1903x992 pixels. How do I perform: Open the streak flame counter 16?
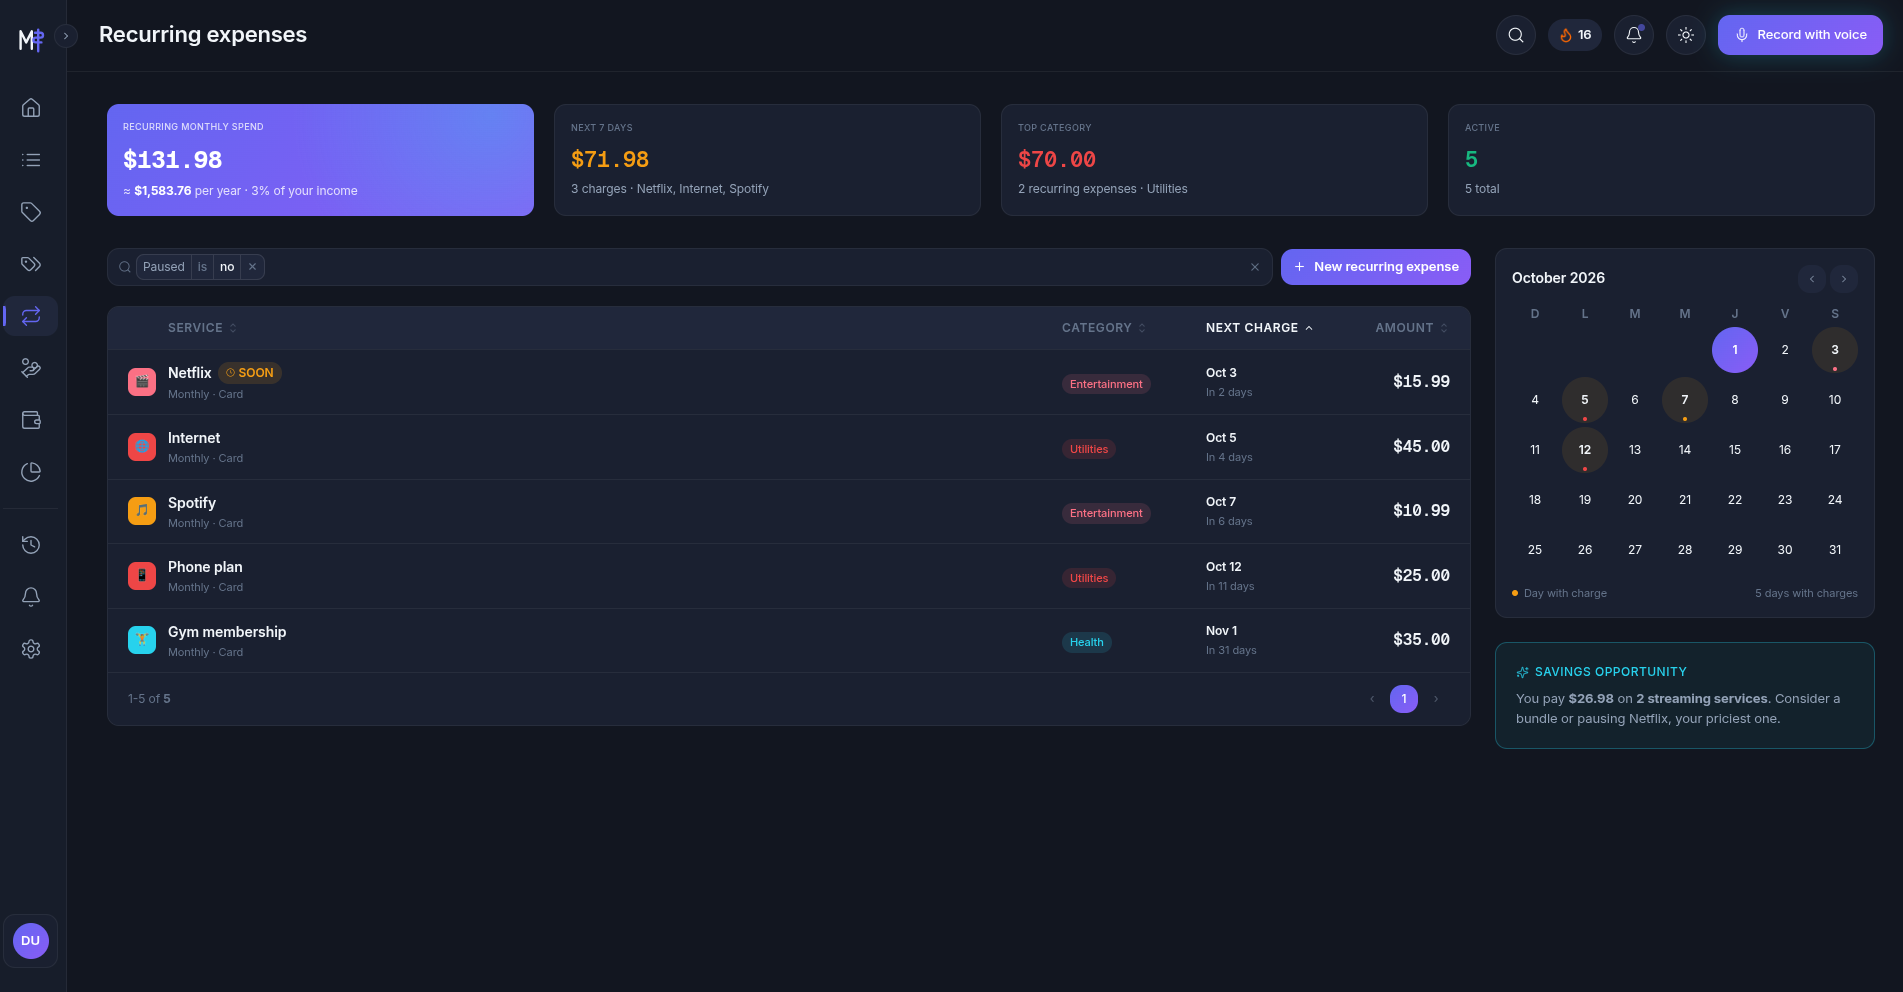click(x=1575, y=35)
